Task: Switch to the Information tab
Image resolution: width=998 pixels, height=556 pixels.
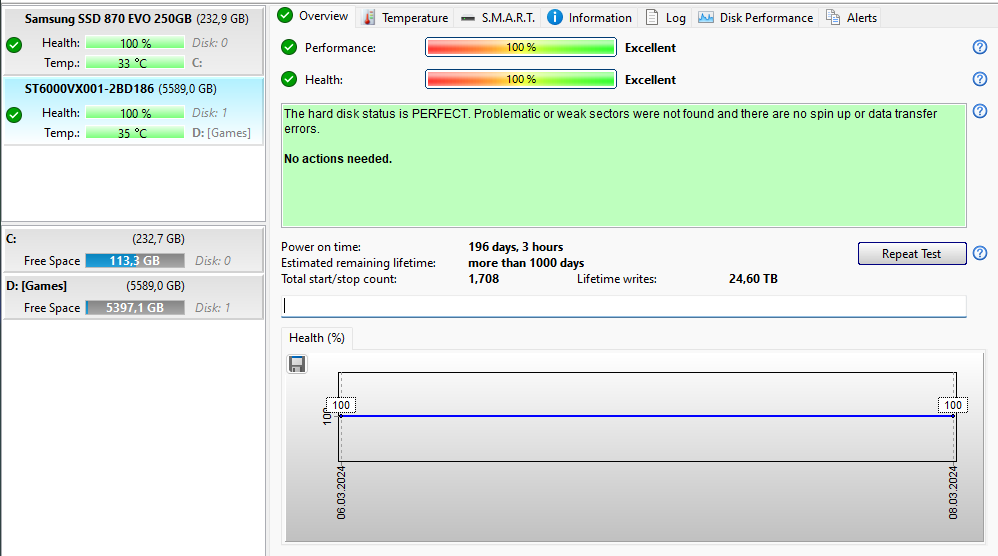Action: [589, 18]
